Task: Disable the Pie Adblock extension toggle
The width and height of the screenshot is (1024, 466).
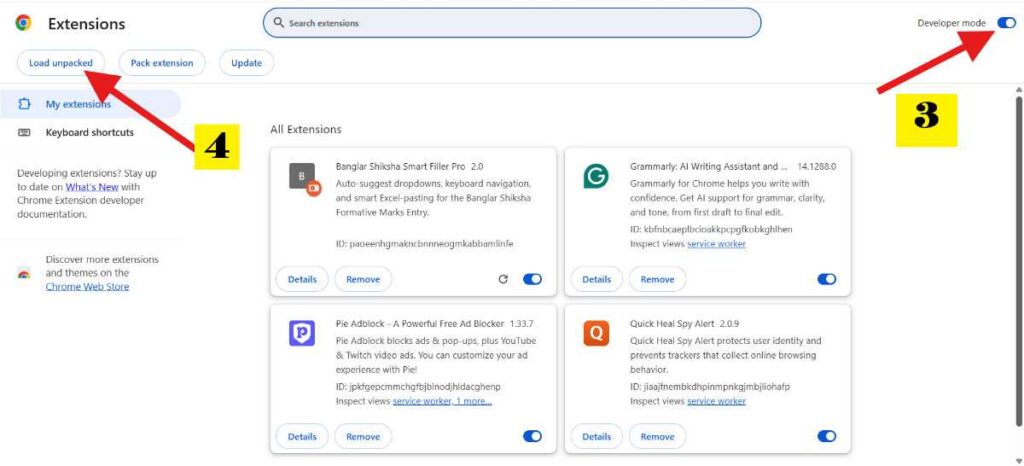Action: (532, 436)
